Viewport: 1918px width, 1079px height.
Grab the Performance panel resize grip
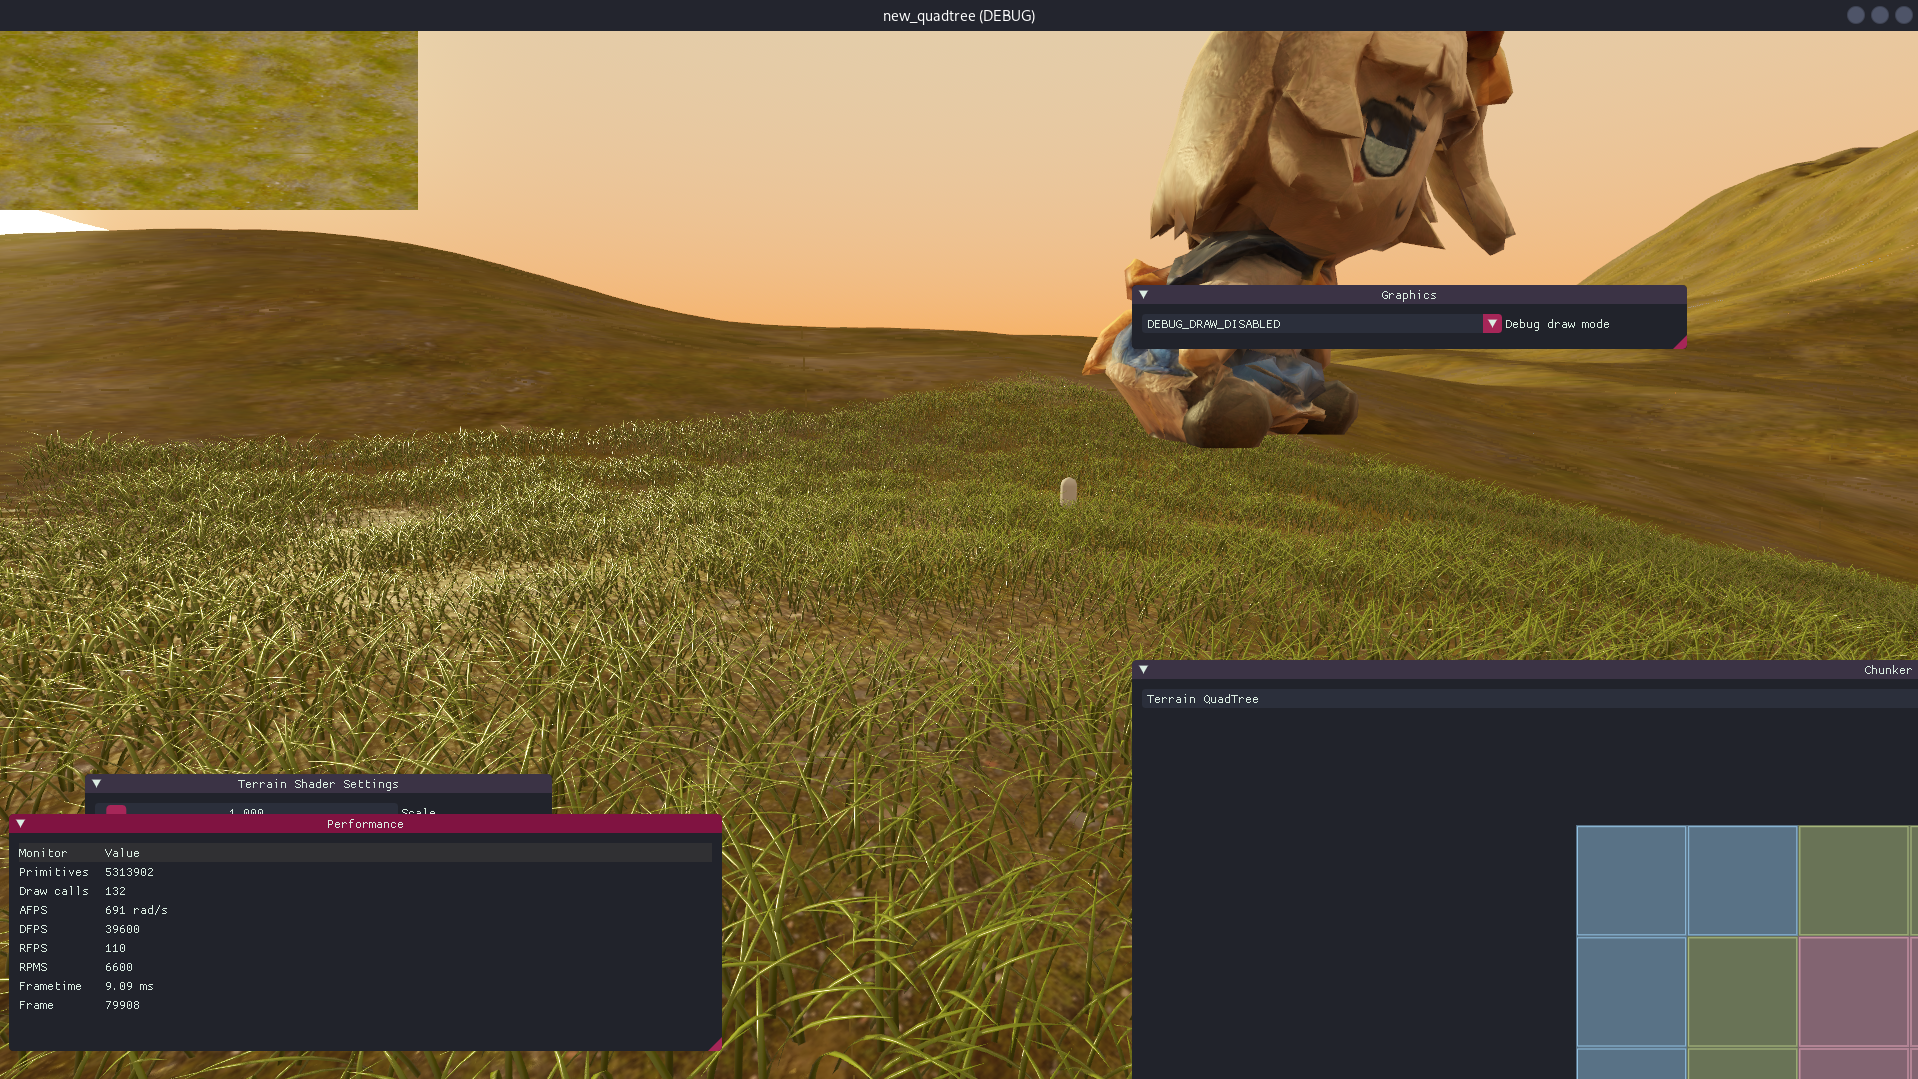(x=714, y=1045)
